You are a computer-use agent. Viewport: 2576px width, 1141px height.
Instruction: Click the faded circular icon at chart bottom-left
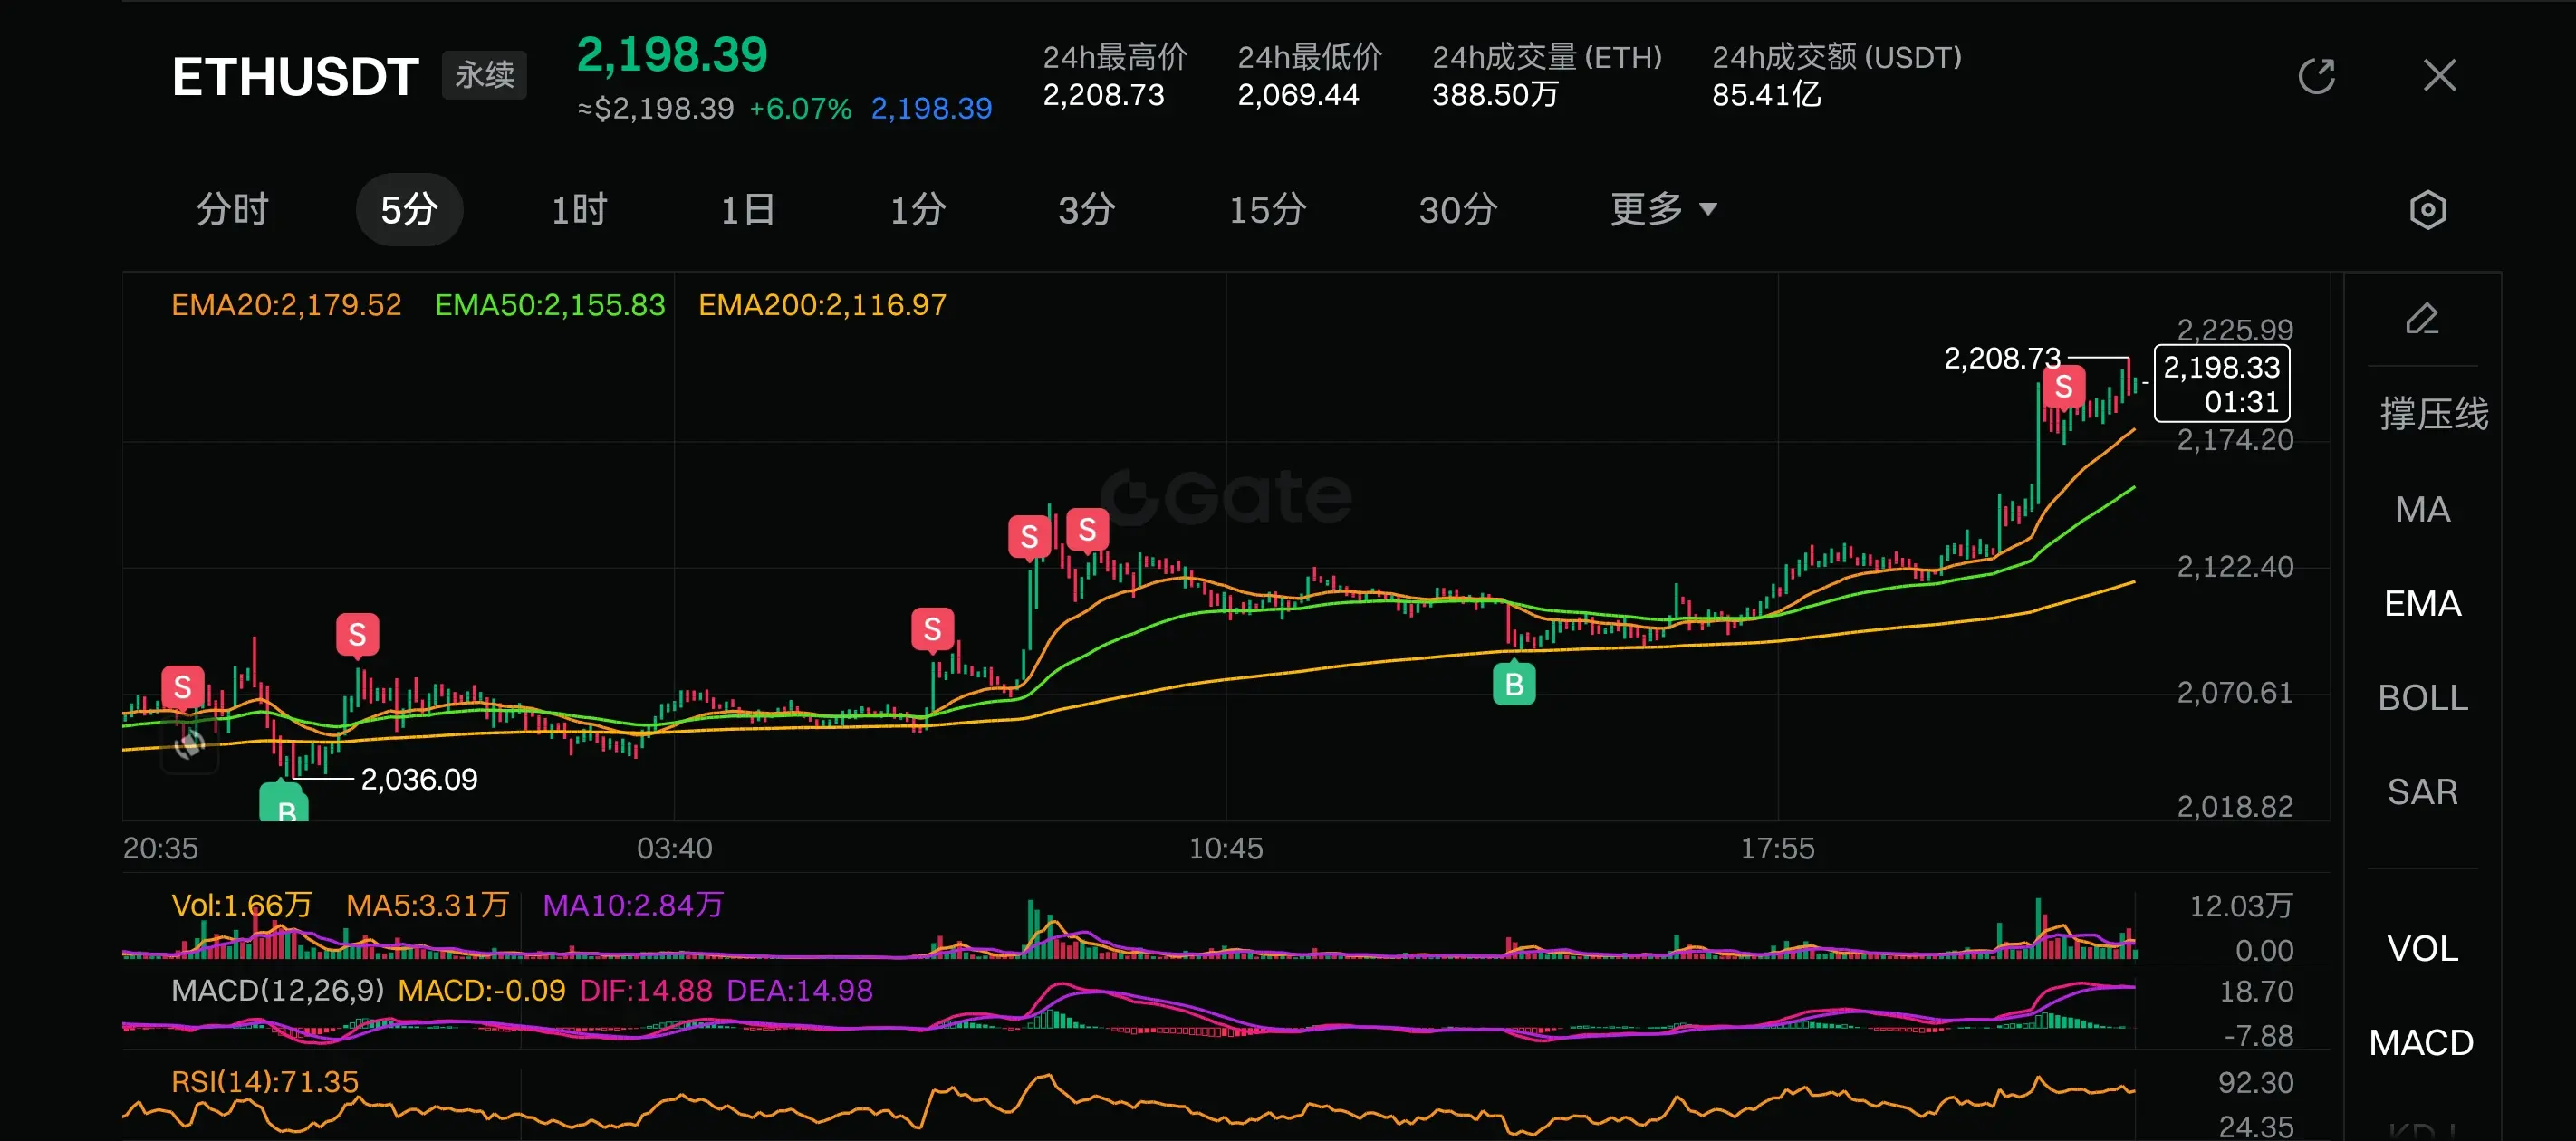(x=190, y=744)
